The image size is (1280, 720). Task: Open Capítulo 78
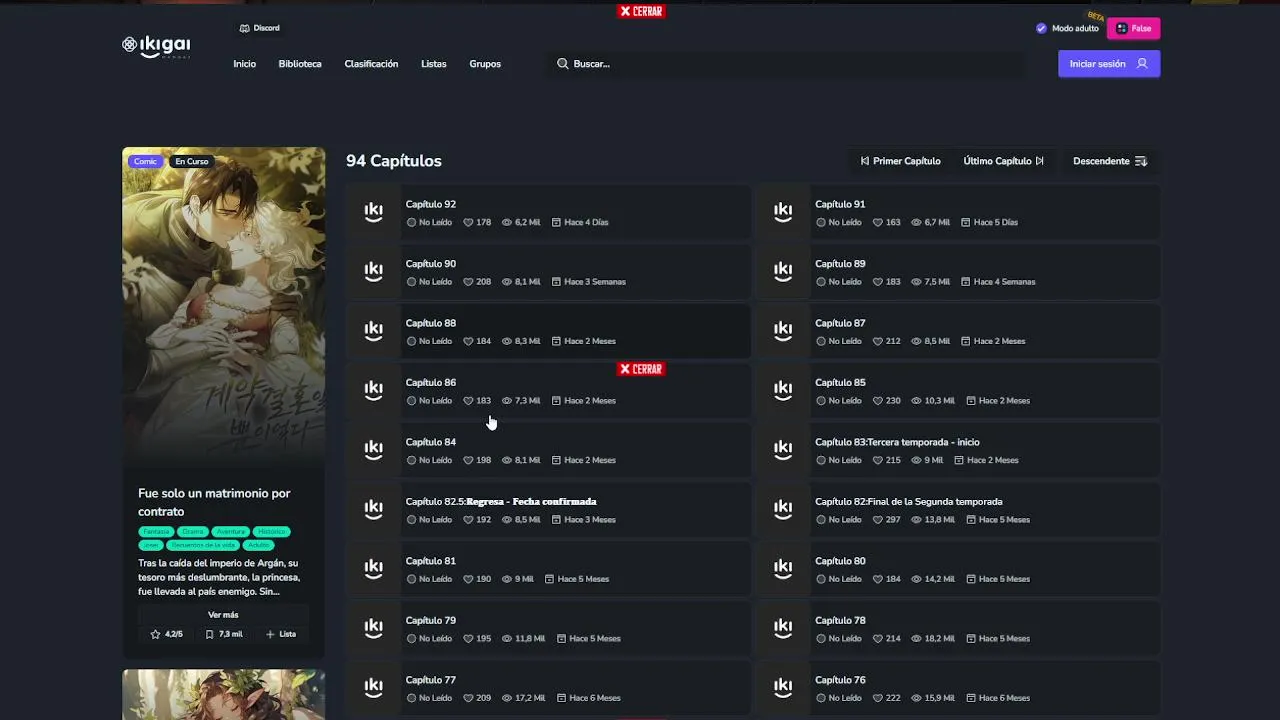[x=958, y=629]
